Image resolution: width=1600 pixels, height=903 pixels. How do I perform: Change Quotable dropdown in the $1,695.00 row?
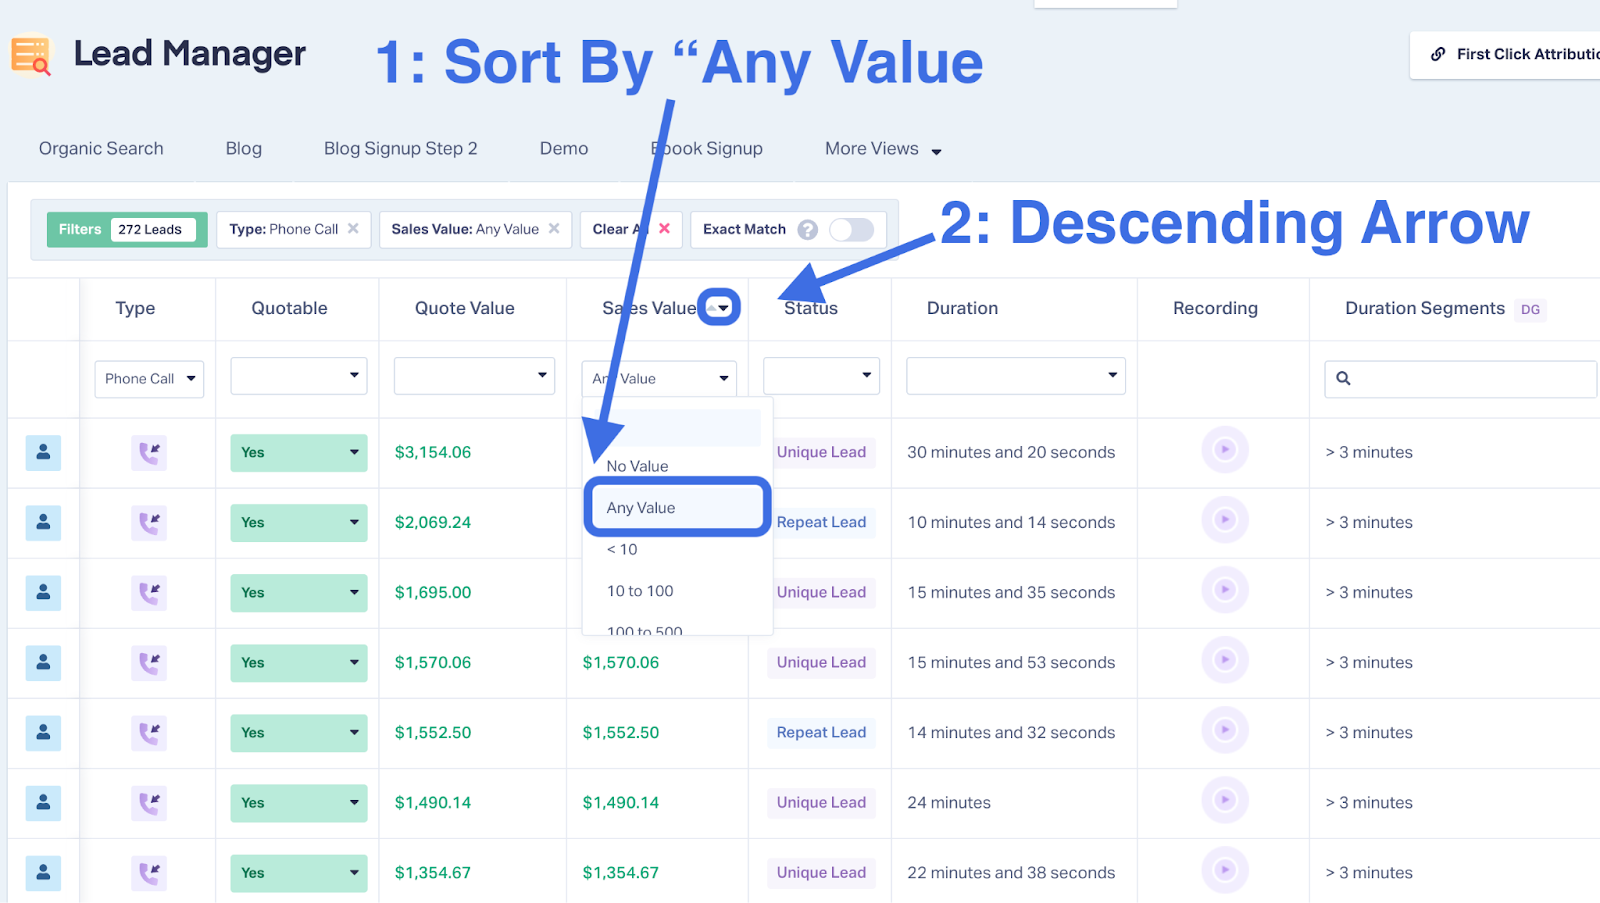click(x=299, y=593)
